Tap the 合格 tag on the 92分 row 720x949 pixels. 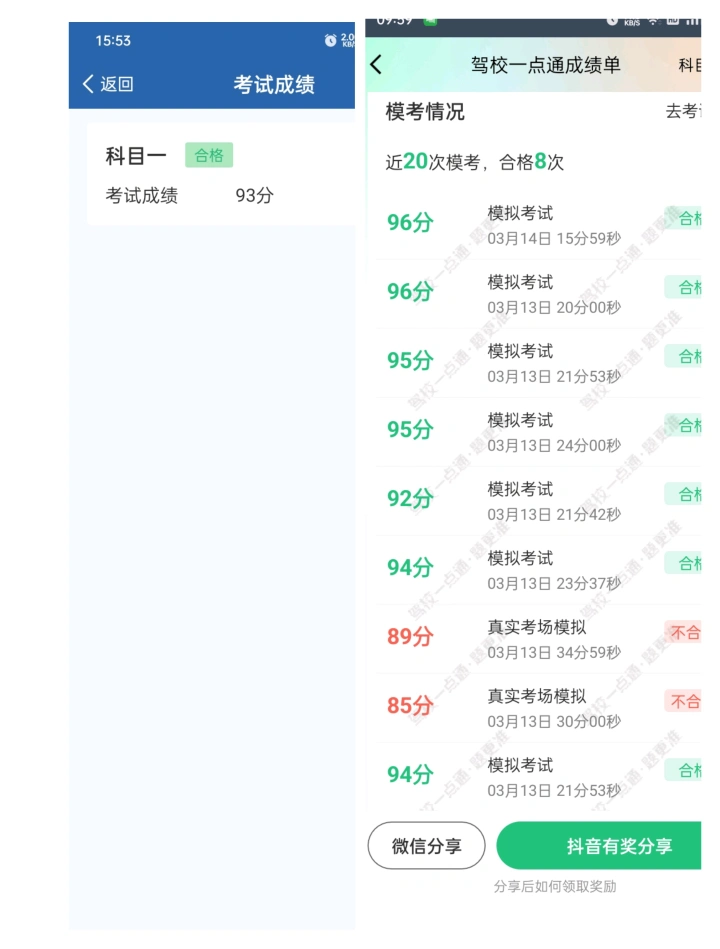tap(682, 494)
